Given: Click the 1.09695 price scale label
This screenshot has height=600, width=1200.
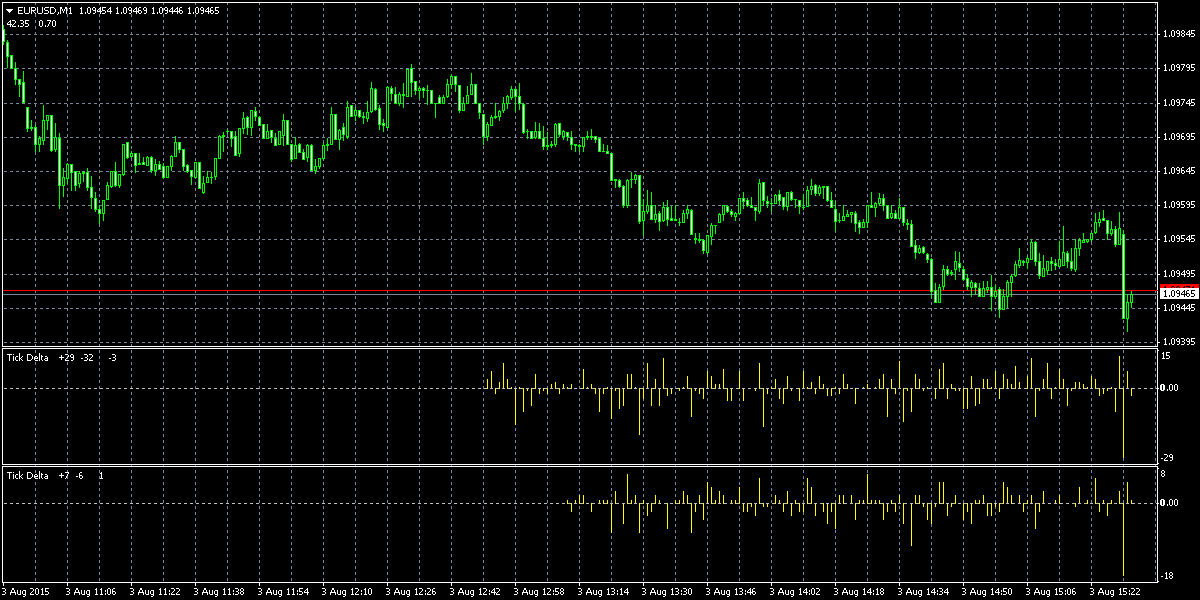Looking at the screenshot, I should (1180, 136).
